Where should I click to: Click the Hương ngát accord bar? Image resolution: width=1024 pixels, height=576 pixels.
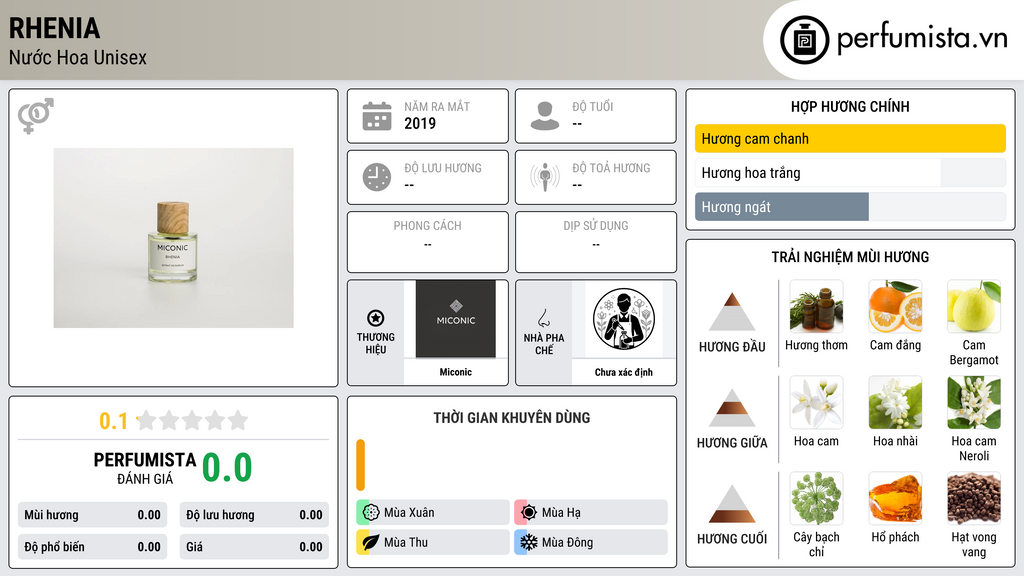tap(850, 207)
